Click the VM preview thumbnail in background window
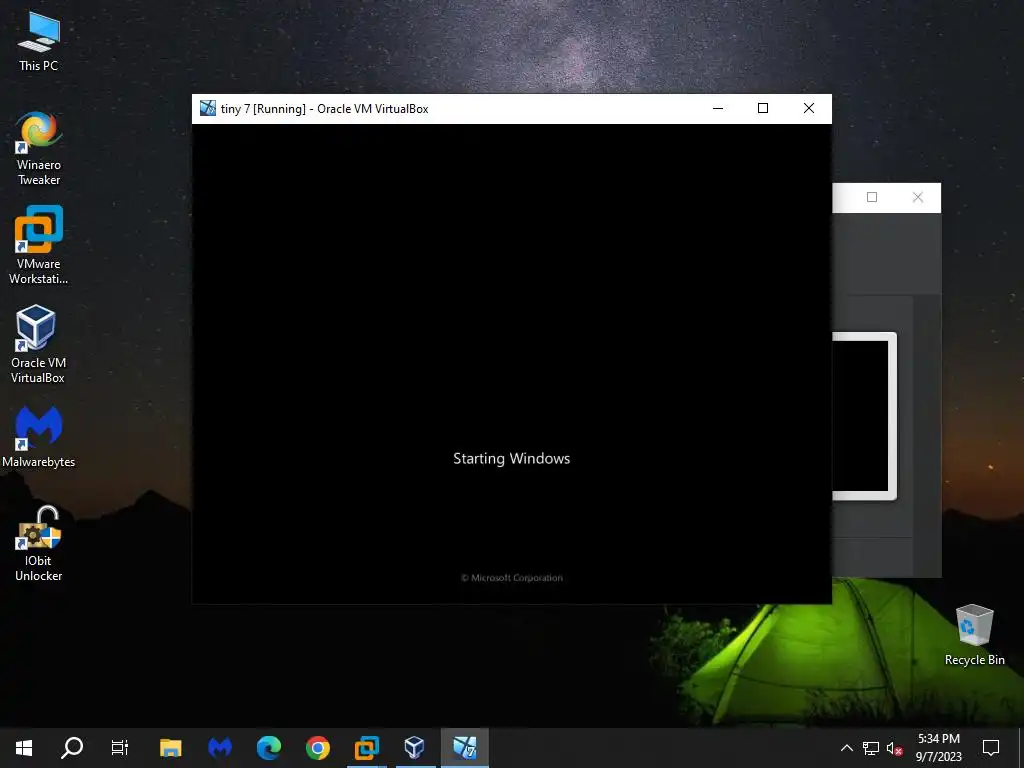1024x768 pixels. coord(864,416)
